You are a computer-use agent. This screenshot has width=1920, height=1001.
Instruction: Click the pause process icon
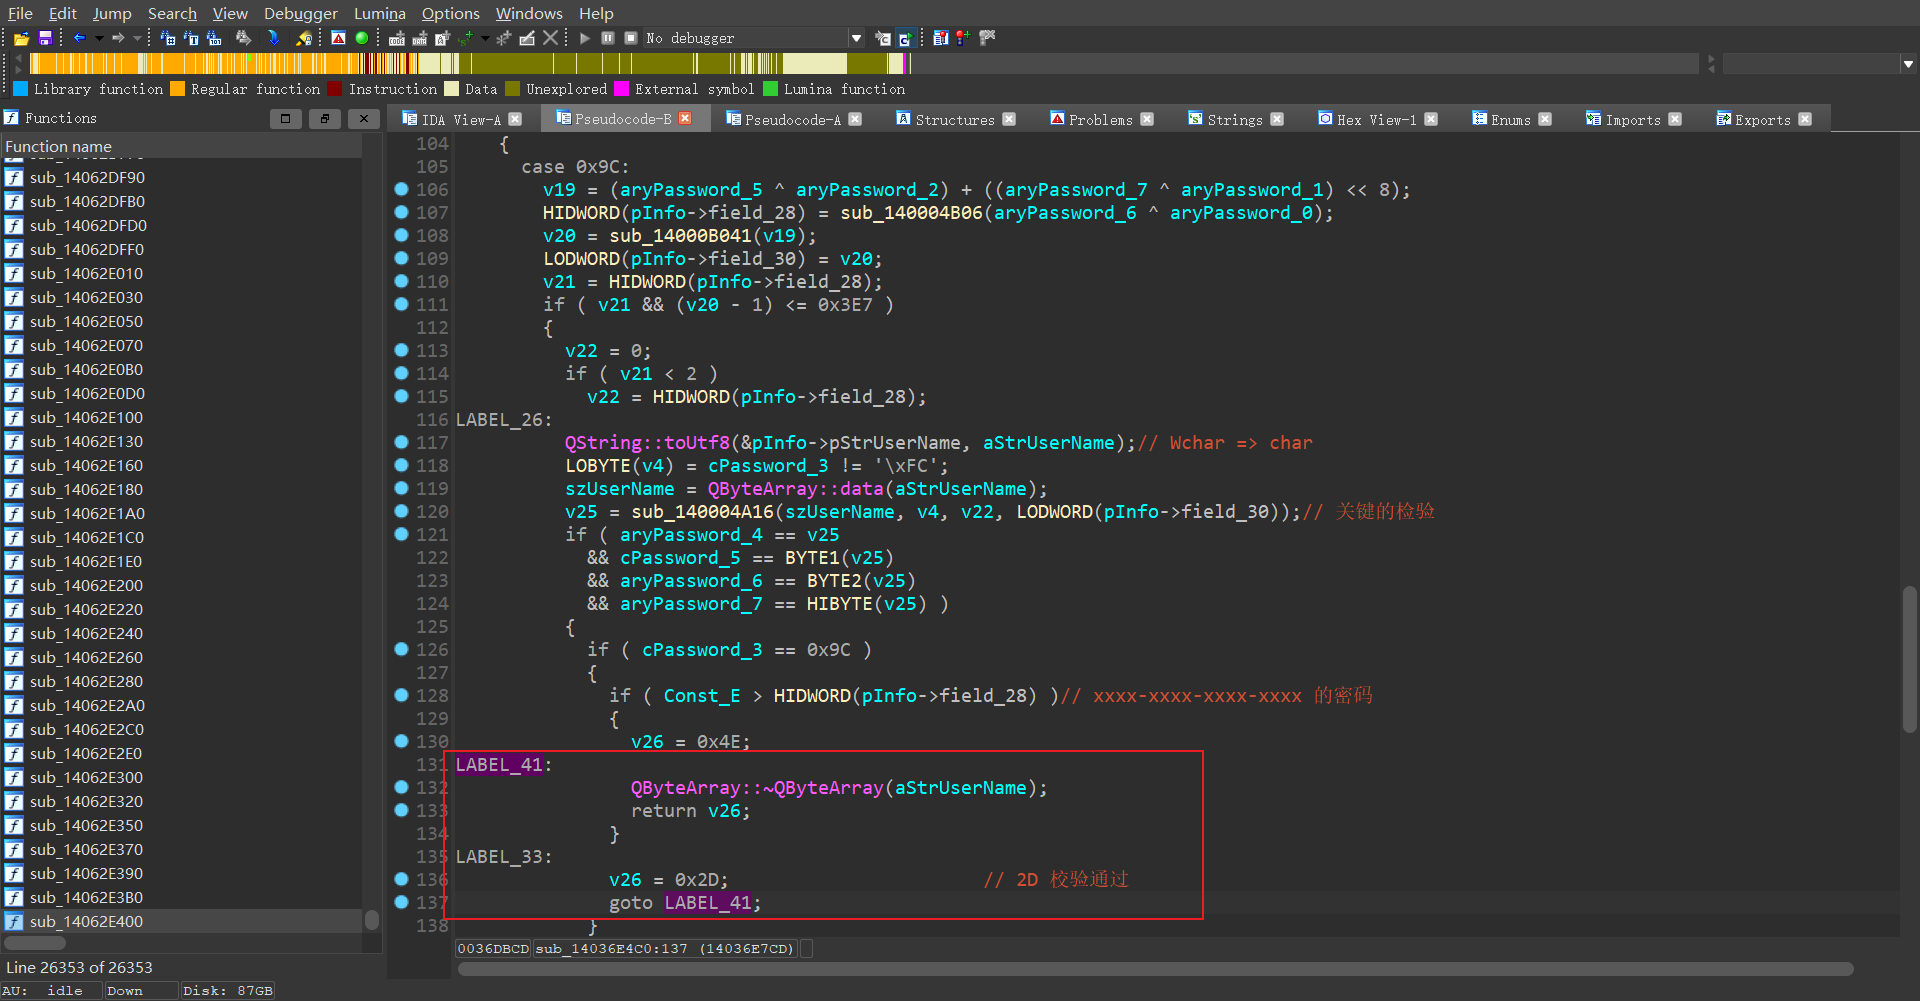point(608,38)
